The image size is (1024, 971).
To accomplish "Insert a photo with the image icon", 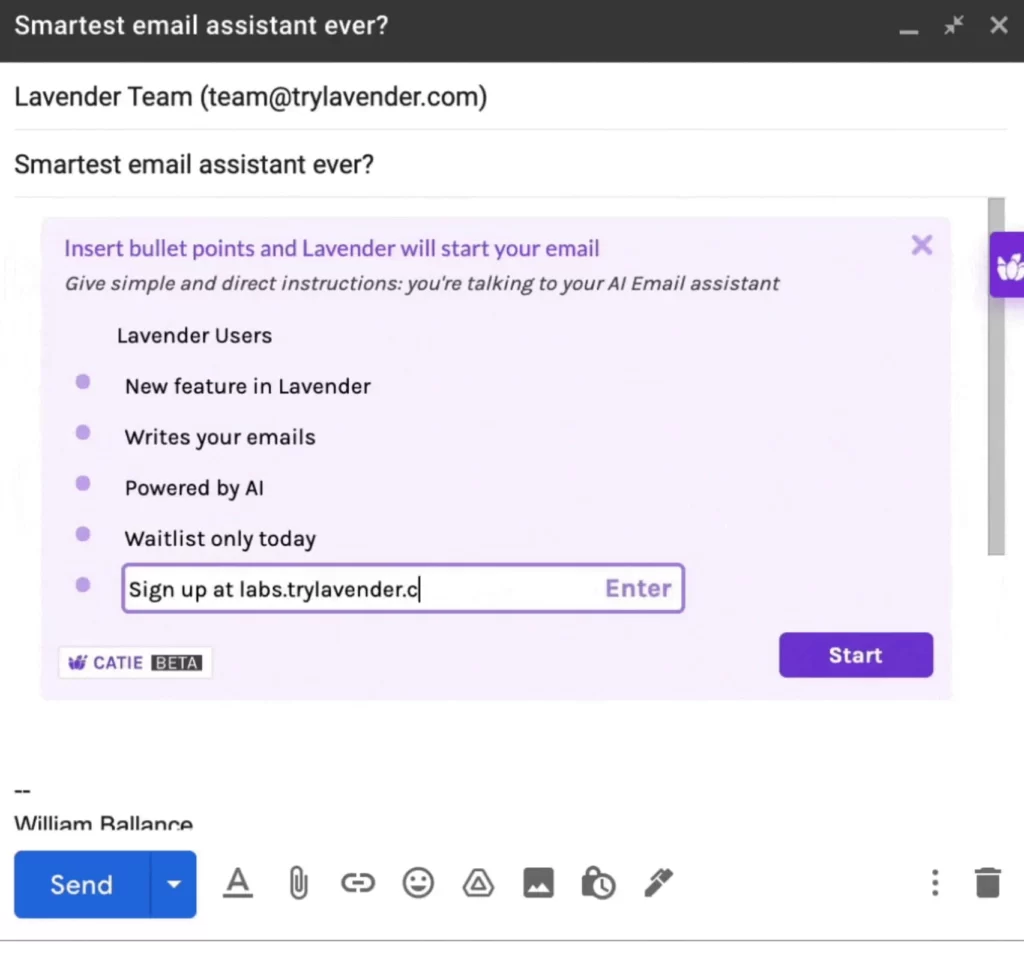I will 538,883.
